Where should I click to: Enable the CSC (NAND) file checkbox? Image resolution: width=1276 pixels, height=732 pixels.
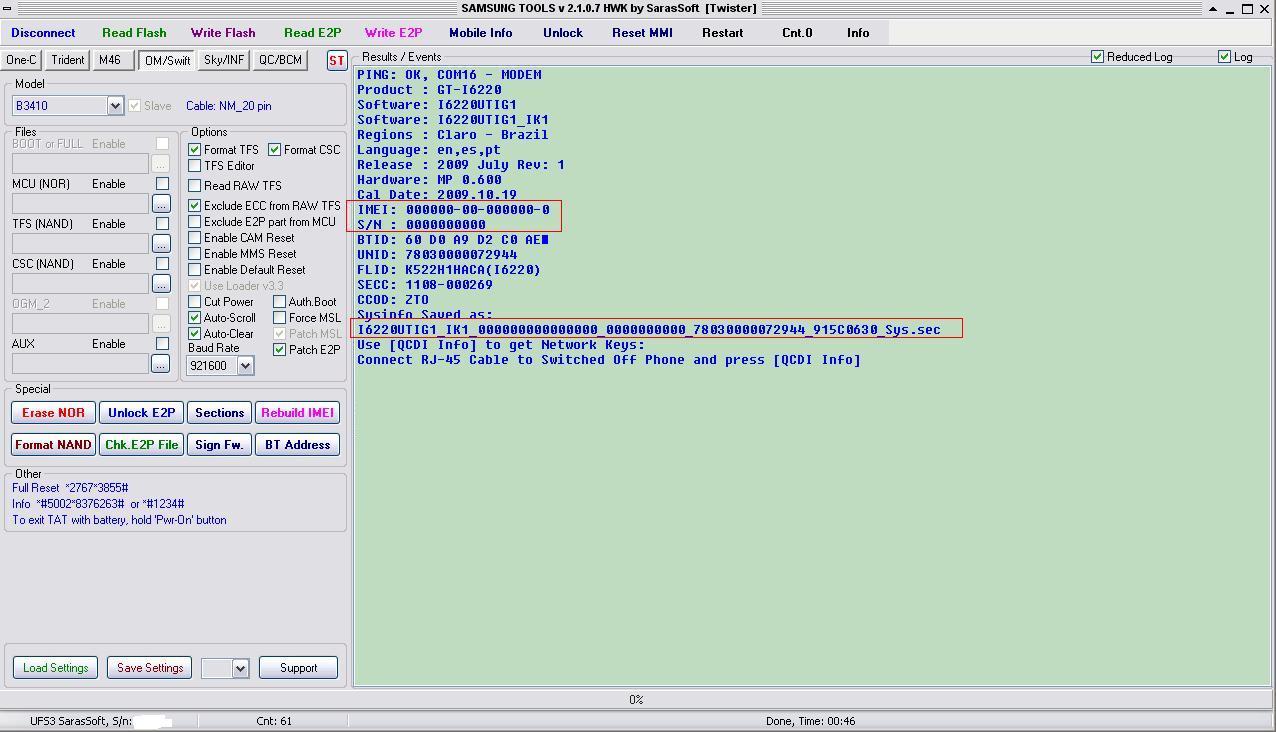coord(162,264)
